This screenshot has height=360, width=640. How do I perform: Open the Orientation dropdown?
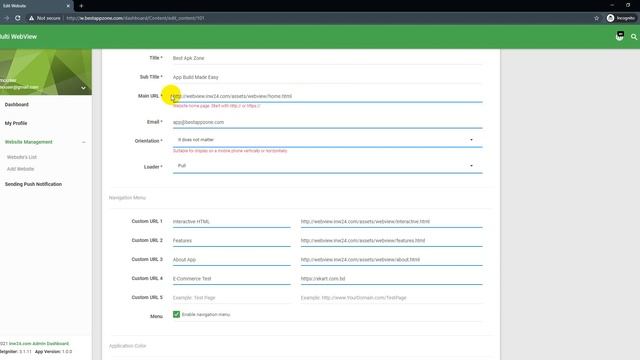coord(327,140)
